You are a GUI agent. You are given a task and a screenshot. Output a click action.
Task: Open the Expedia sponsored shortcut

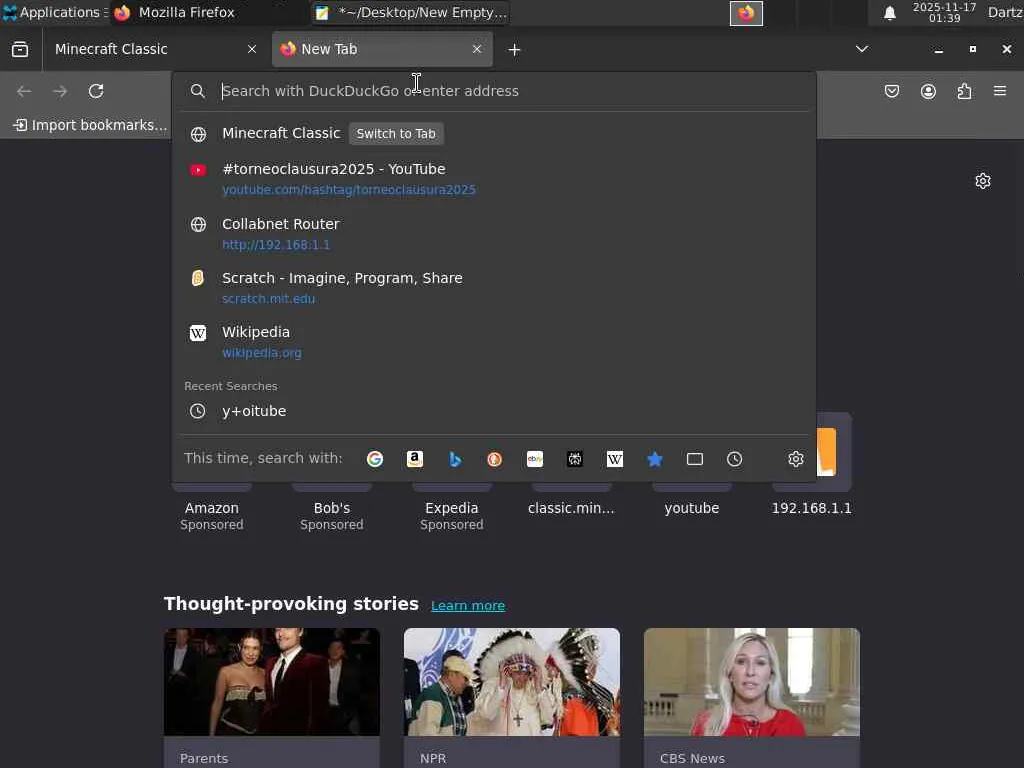click(451, 508)
